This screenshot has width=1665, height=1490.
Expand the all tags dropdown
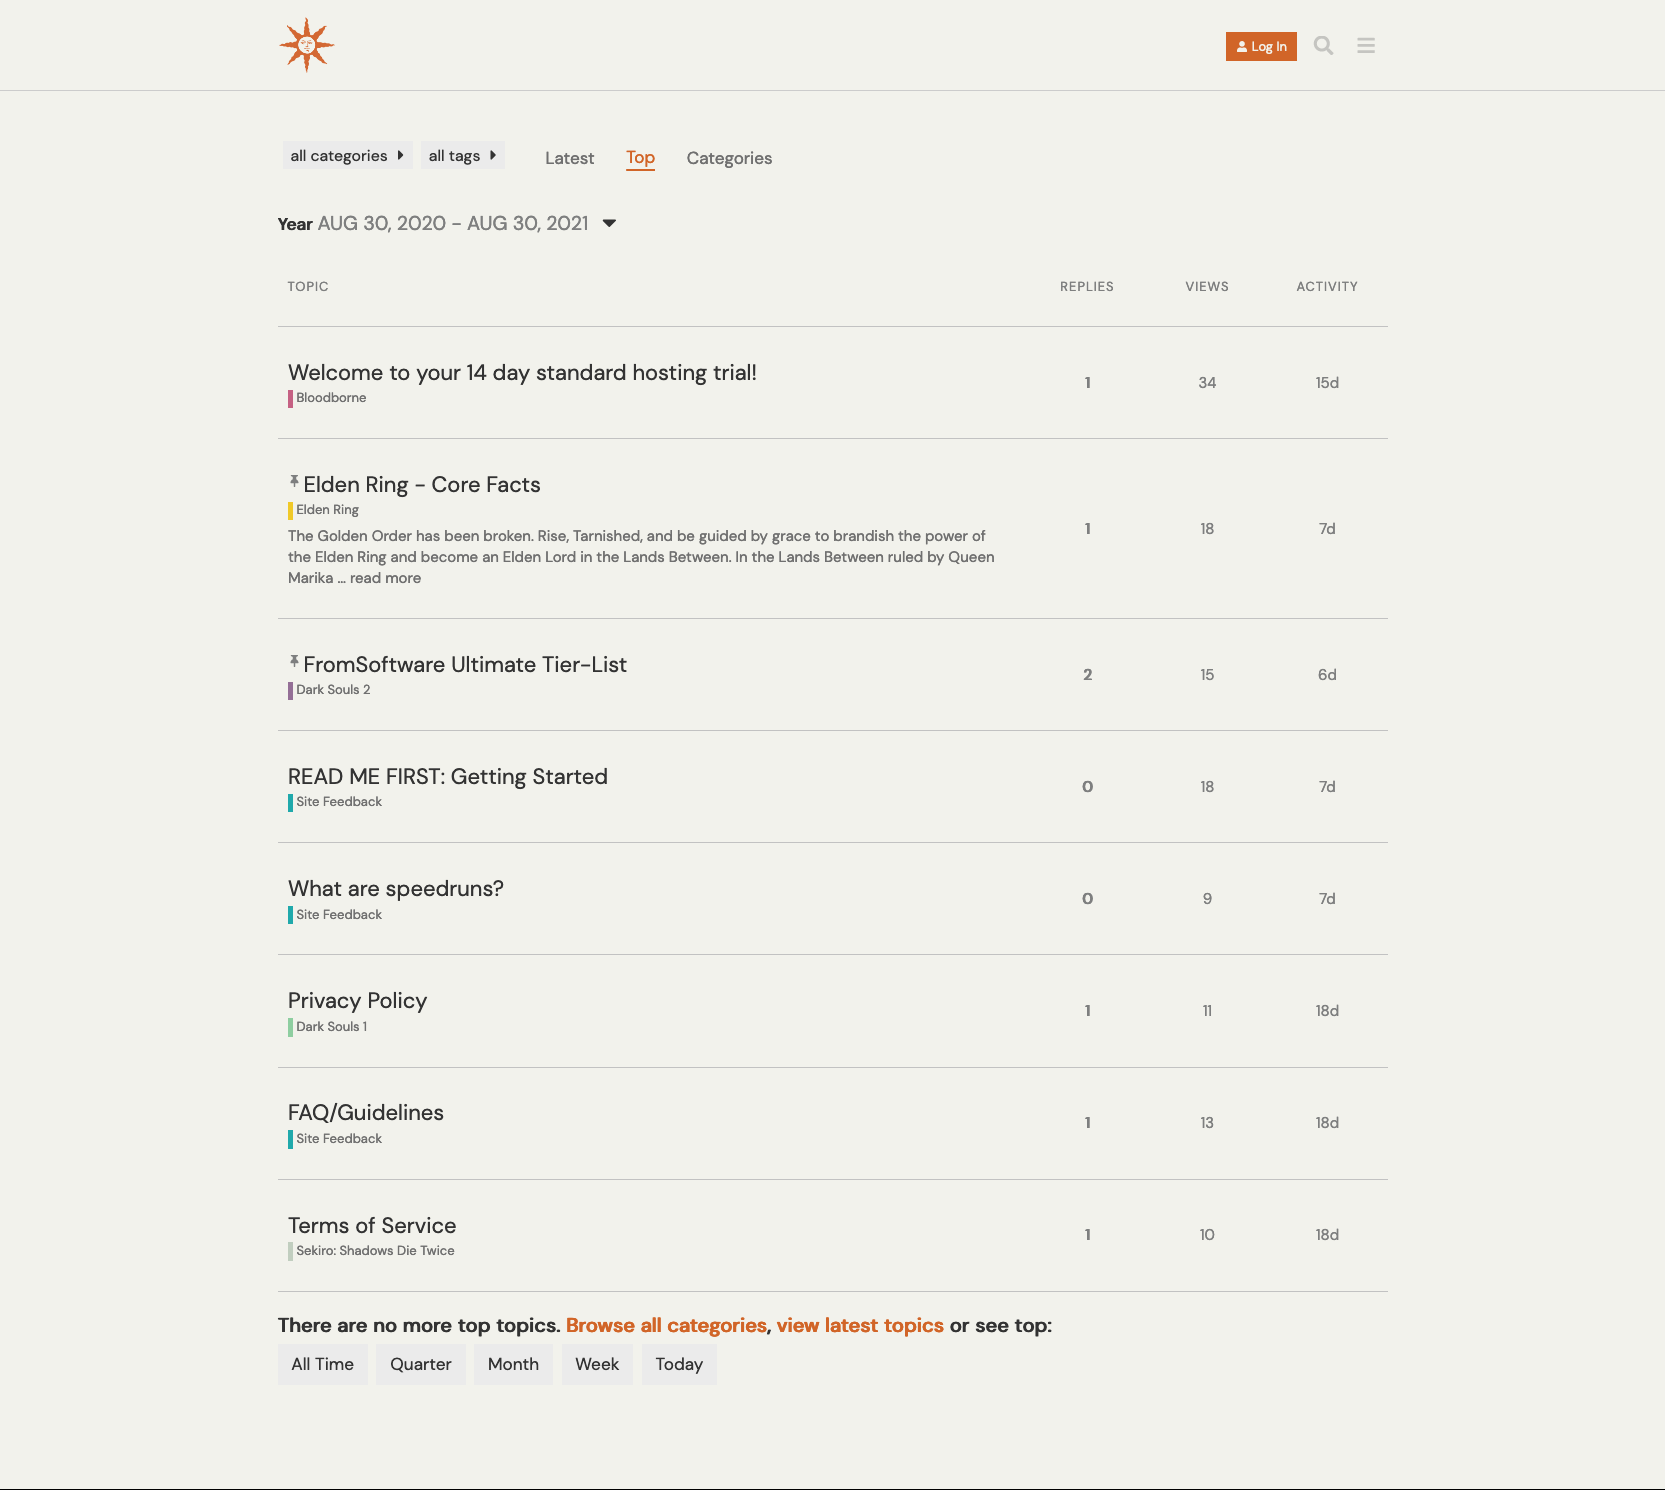(462, 156)
